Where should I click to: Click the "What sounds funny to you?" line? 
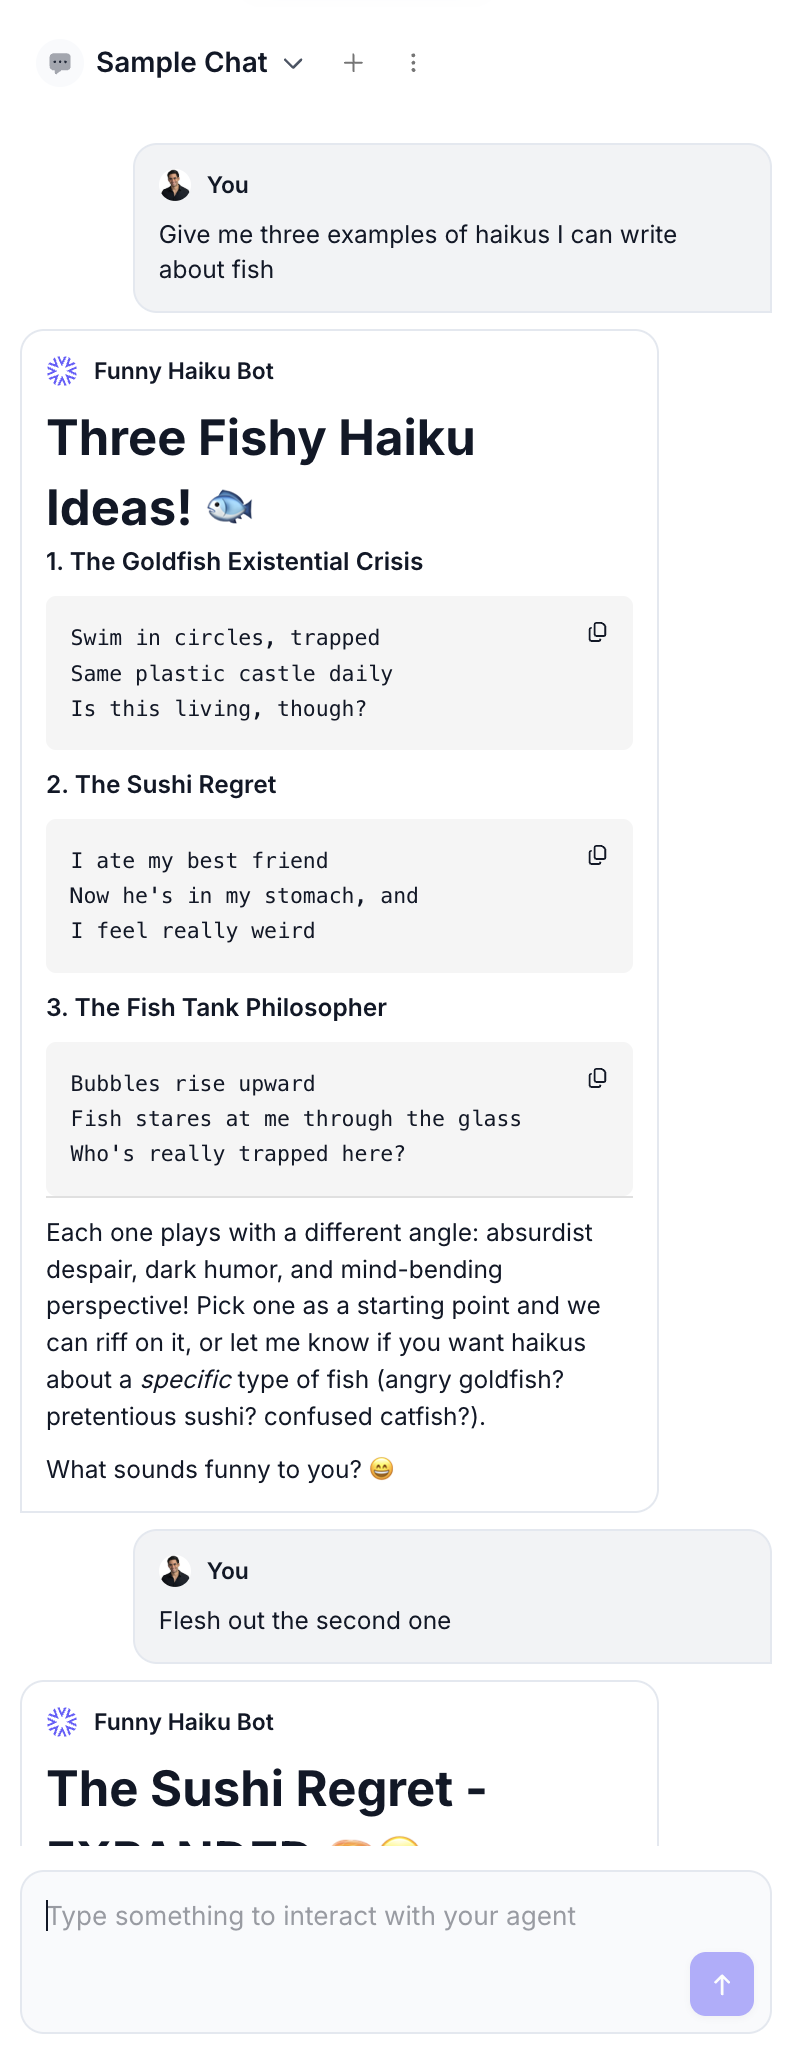tap(204, 1470)
